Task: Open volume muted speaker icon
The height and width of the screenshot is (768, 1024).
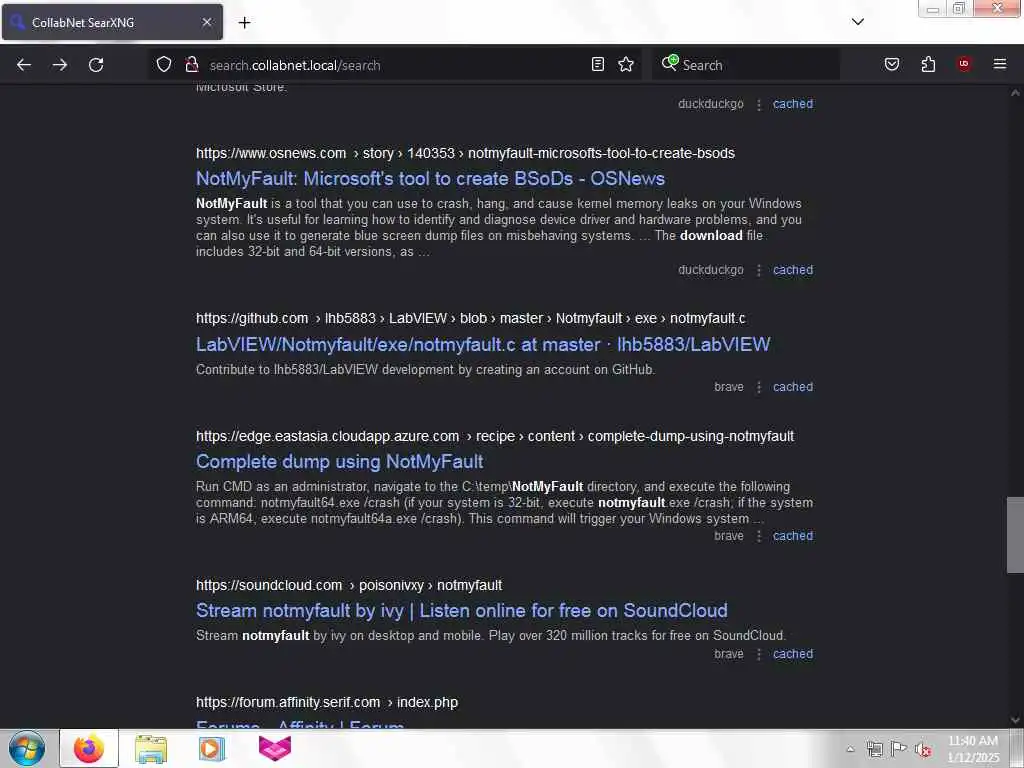Action: point(923,750)
